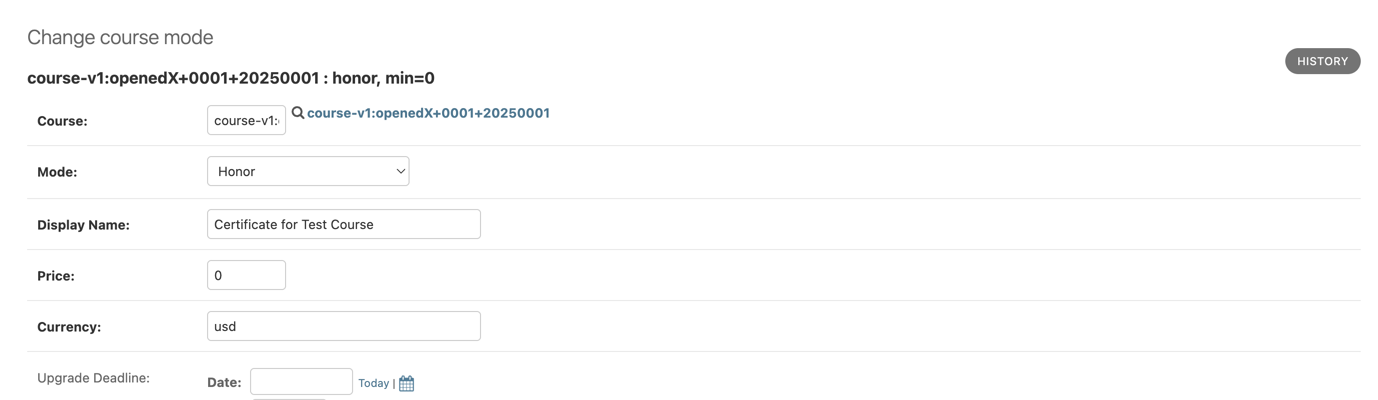Click the "Change course mode" heading
The image size is (1378, 400).
click(120, 37)
